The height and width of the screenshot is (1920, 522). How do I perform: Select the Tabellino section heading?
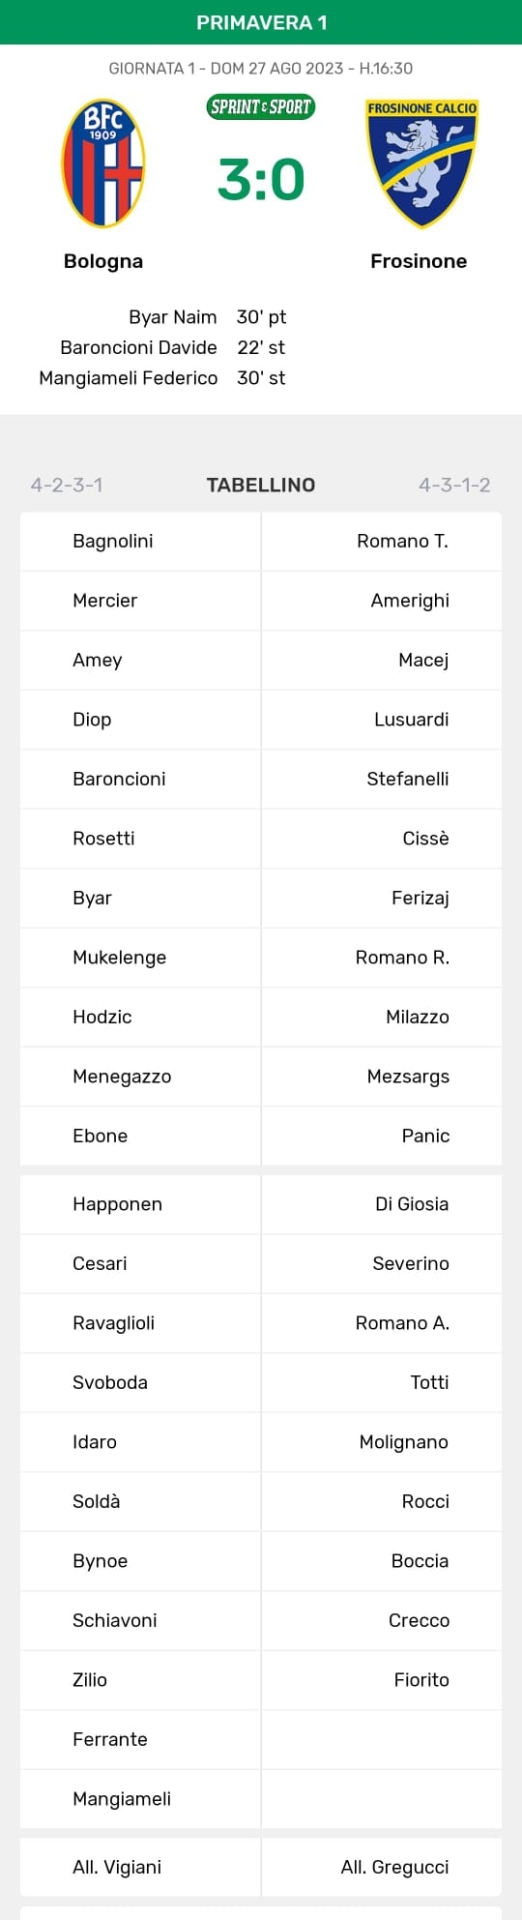[x=261, y=485]
